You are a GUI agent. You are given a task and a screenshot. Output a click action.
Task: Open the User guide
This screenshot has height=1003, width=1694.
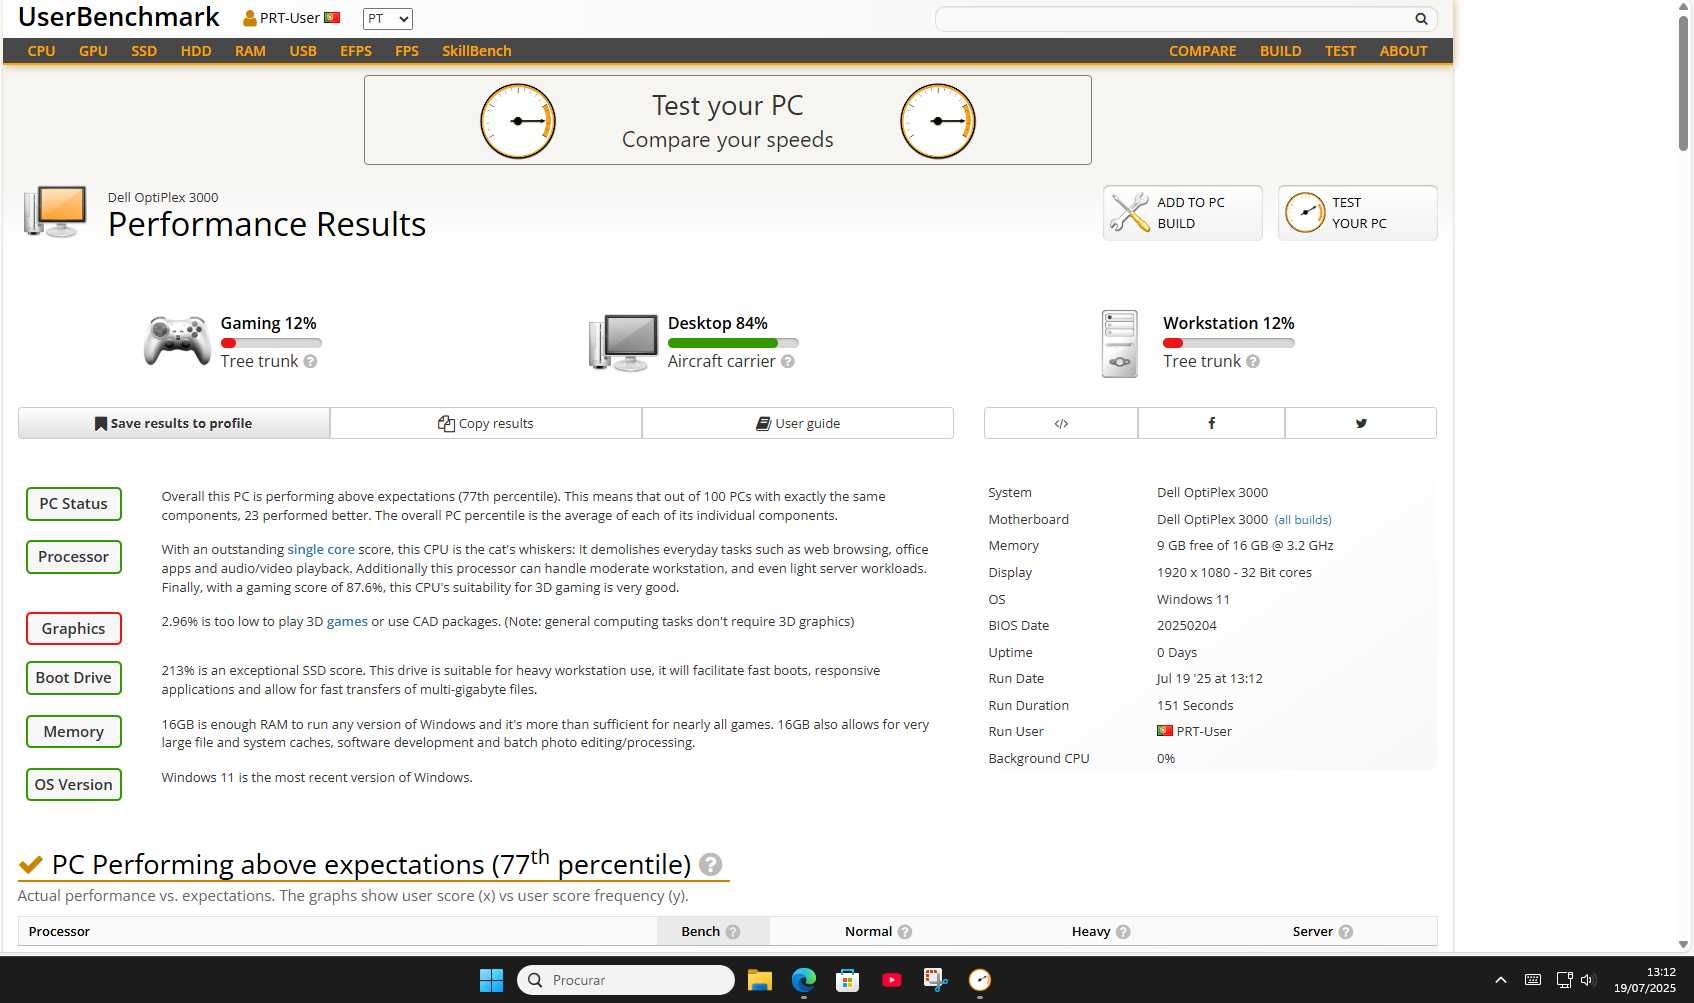[798, 423]
